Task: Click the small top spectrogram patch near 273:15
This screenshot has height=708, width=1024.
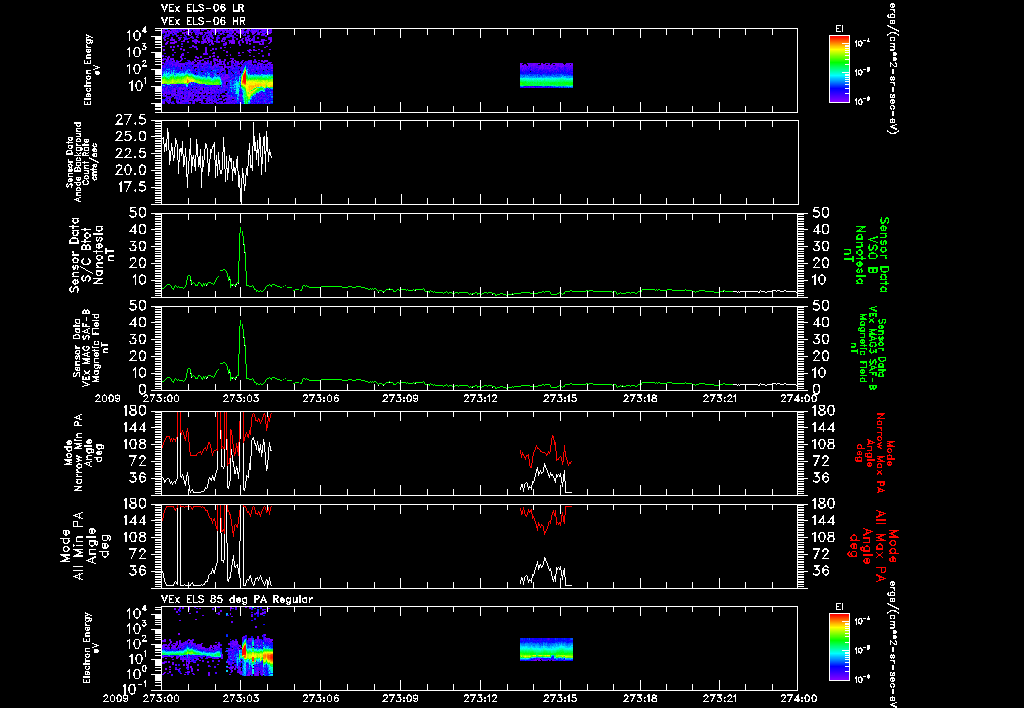Action: pos(546,75)
